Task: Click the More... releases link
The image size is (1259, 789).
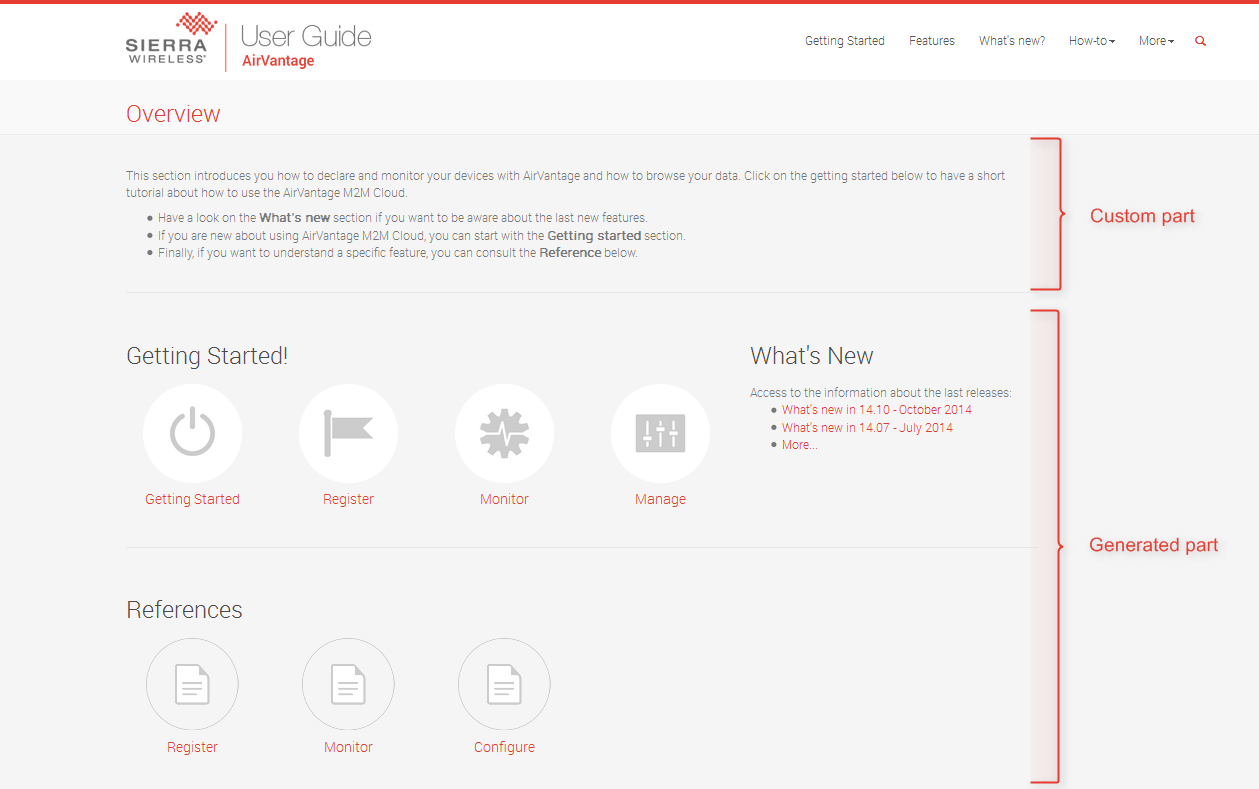Action: [x=800, y=445]
